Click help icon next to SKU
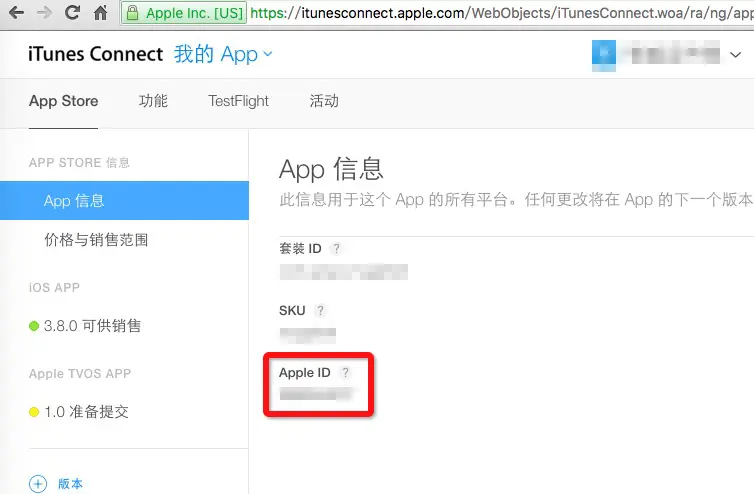 (320, 311)
